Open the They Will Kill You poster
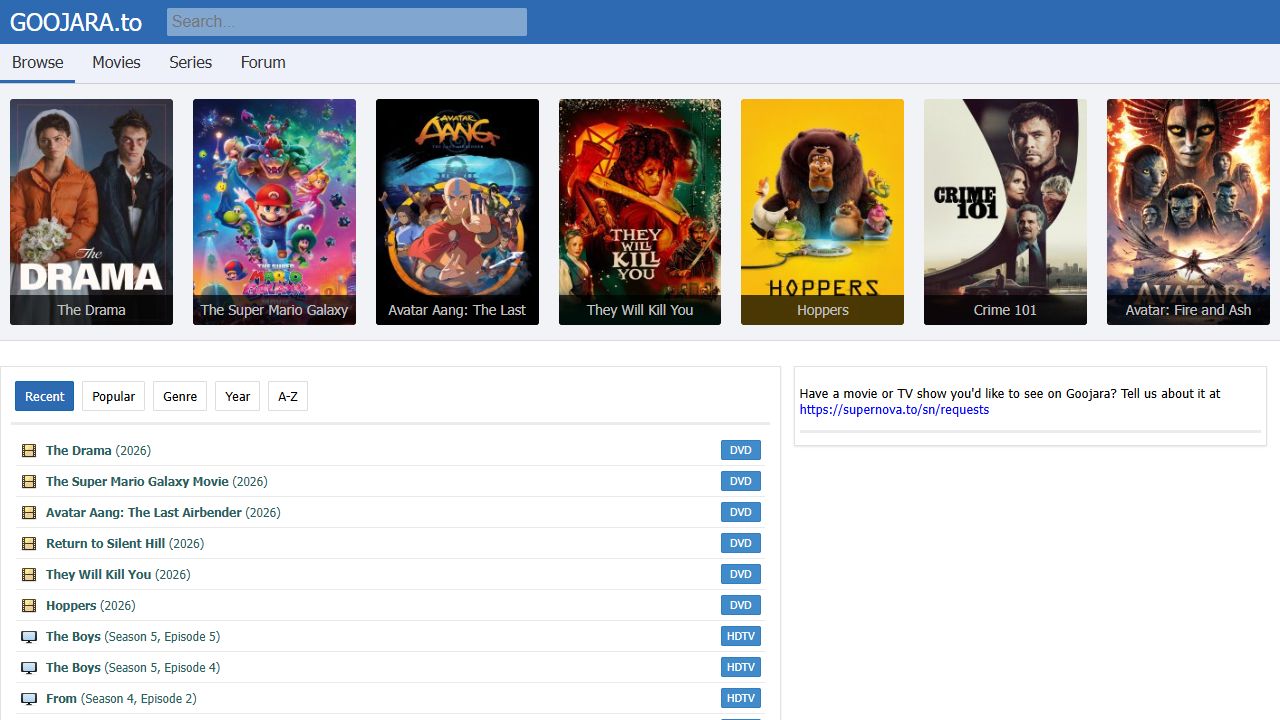The height and width of the screenshot is (720, 1280). [x=640, y=212]
